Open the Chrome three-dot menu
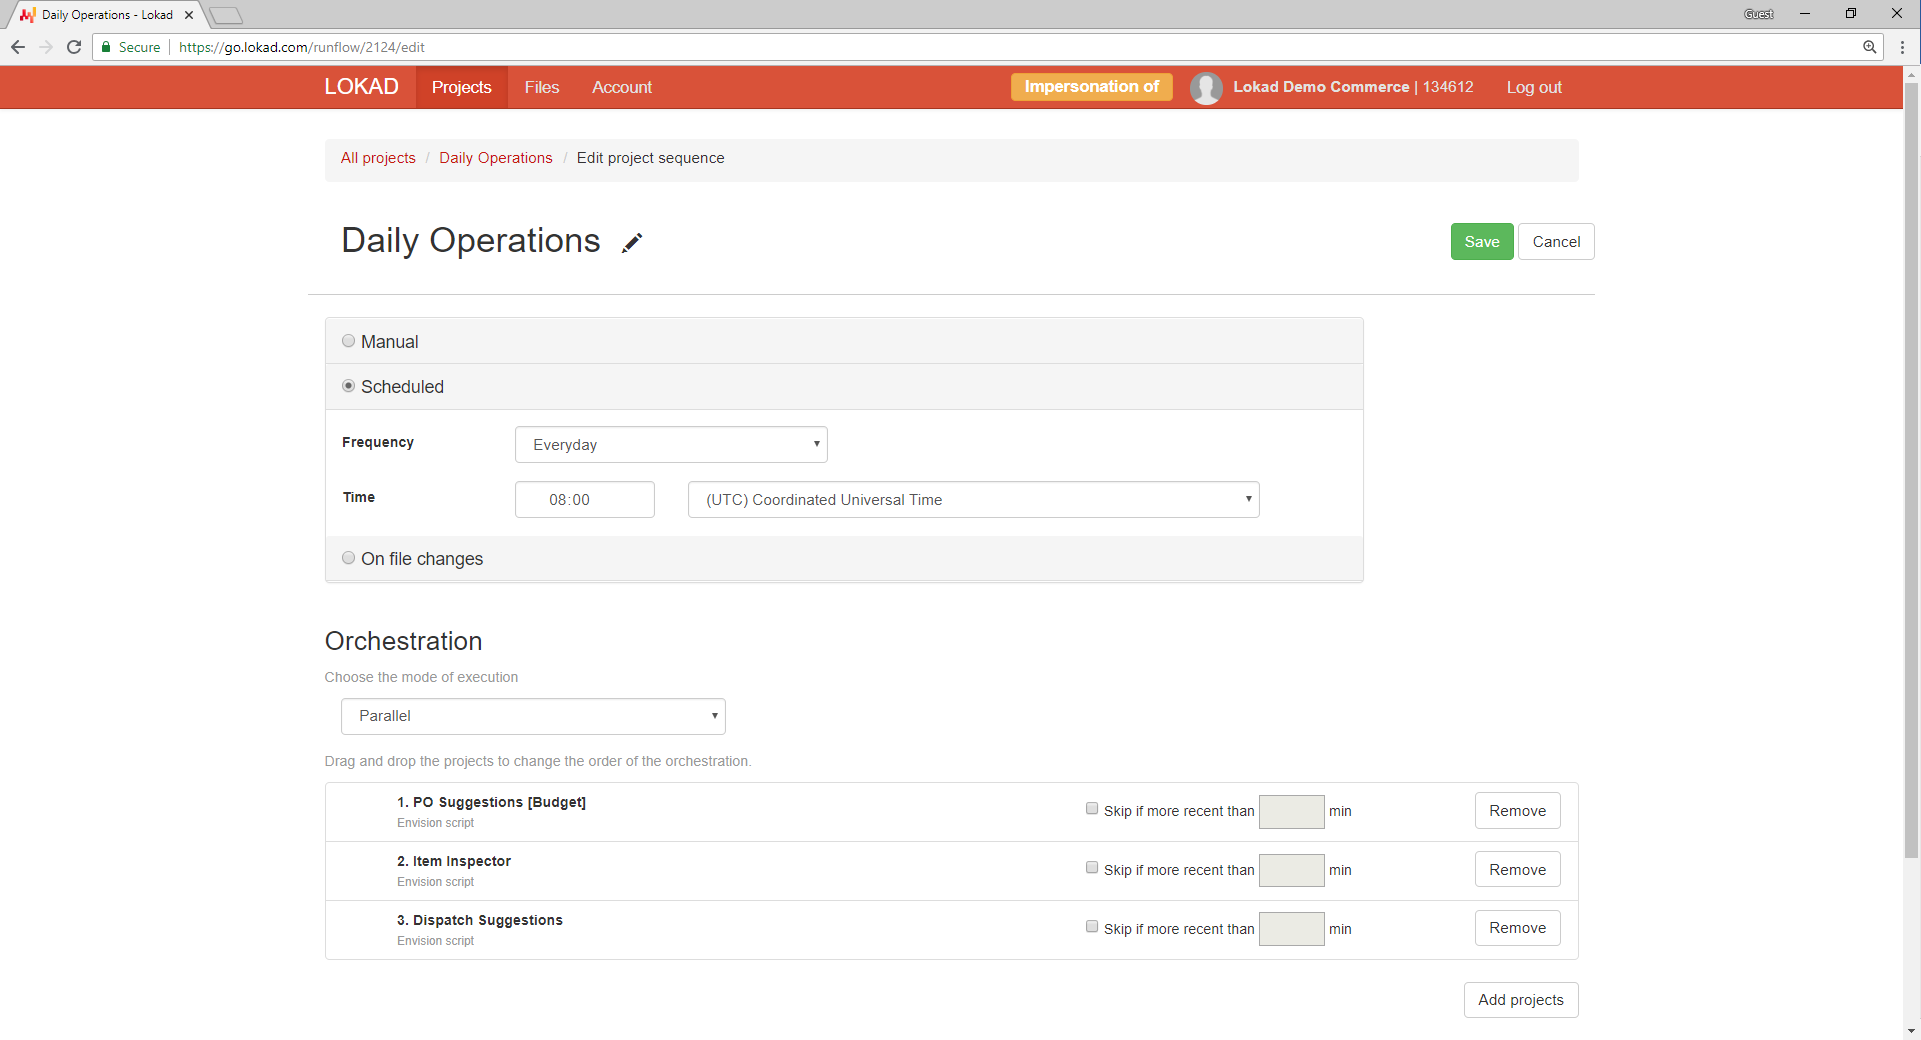 [x=1902, y=47]
